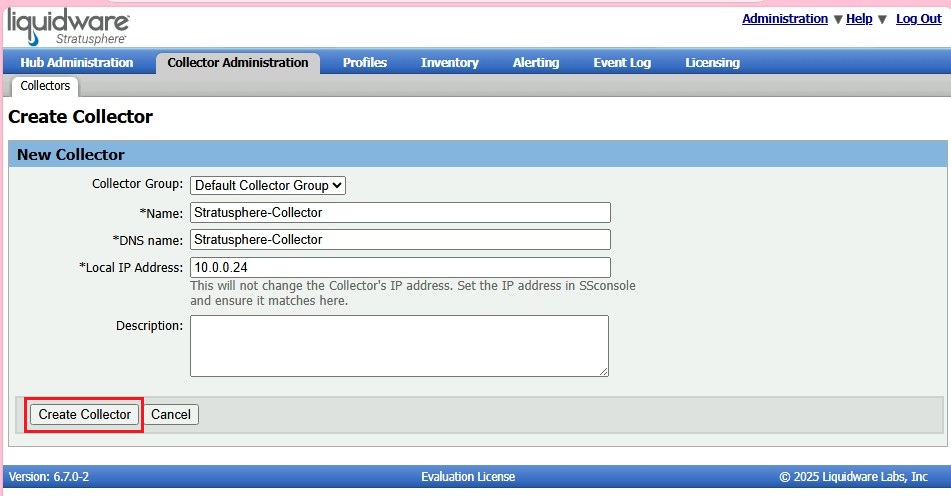The image size is (951, 496).
Task: Click the 'Create Collector' page heading
Action: point(80,116)
